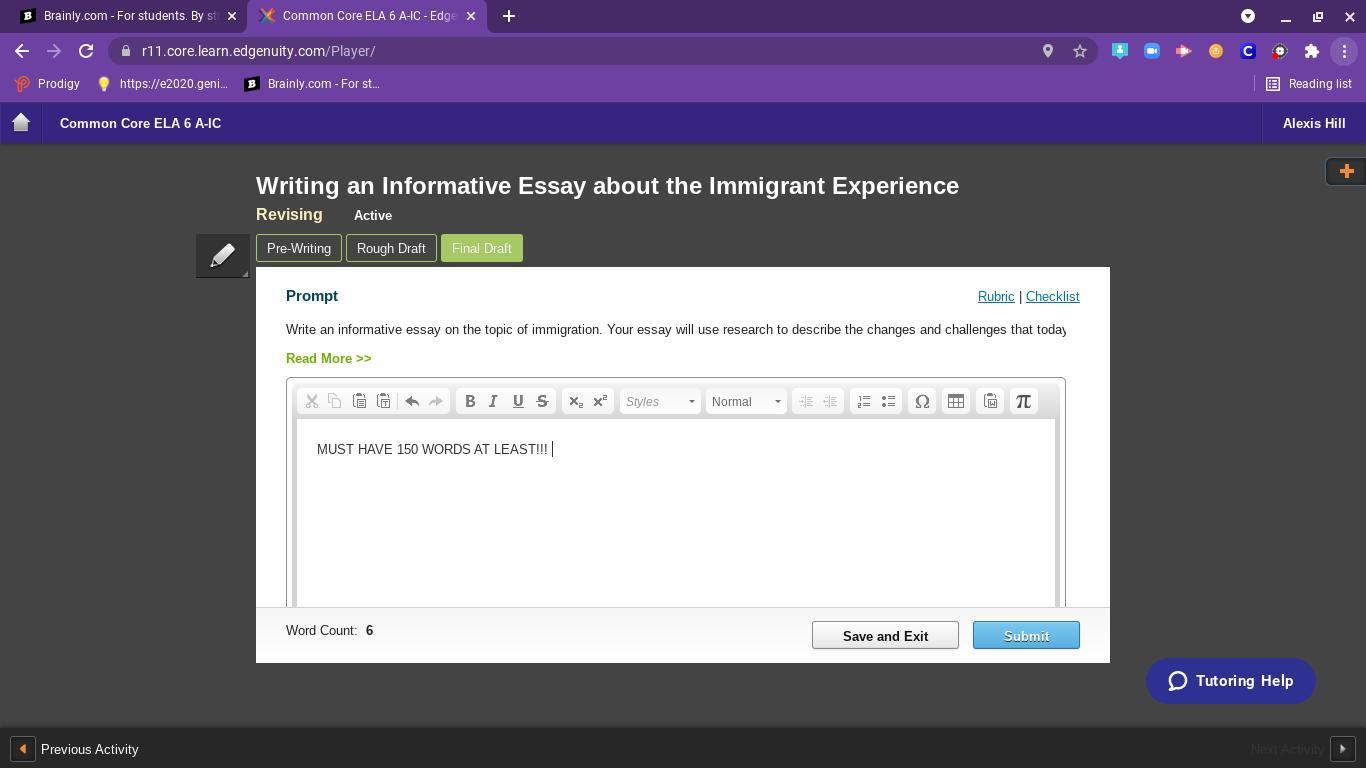1366x768 pixels.
Task: Click the Save and Exit button
Action: (x=885, y=636)
